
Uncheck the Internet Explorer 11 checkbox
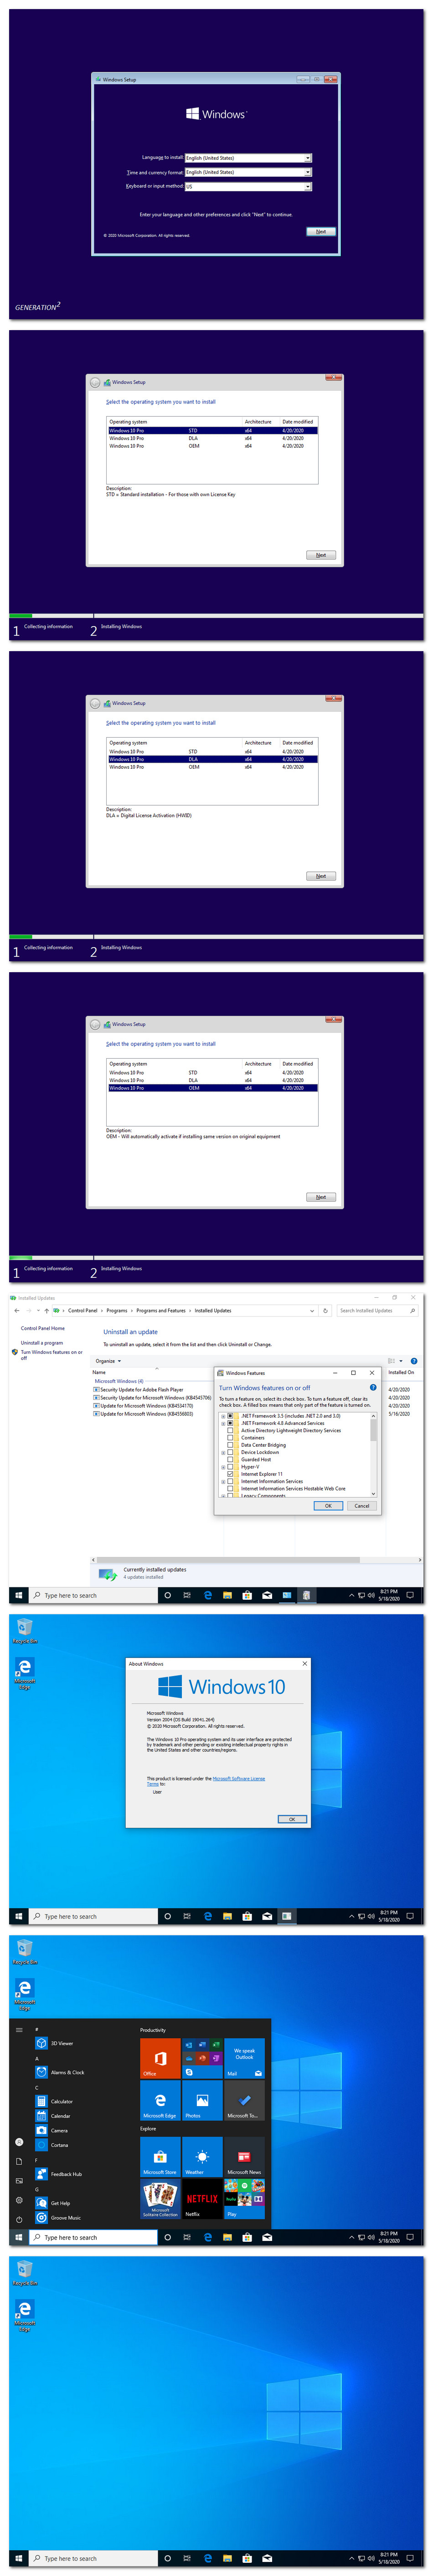[x=231, y=1474]
